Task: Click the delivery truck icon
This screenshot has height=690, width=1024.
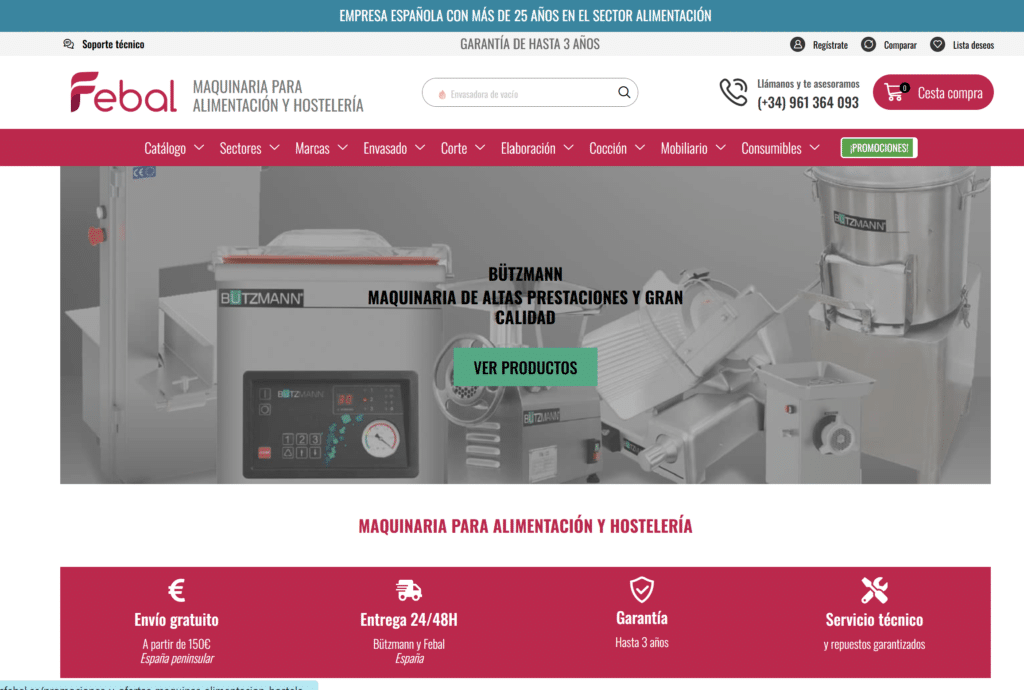Action: [409, 590]
